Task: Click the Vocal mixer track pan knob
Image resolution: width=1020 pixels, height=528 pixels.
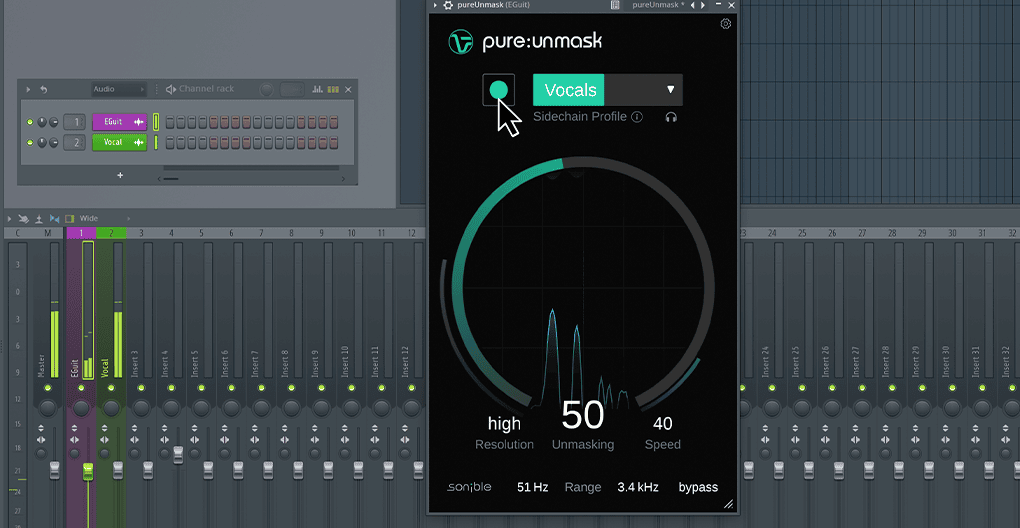Action: coord(111,408)
